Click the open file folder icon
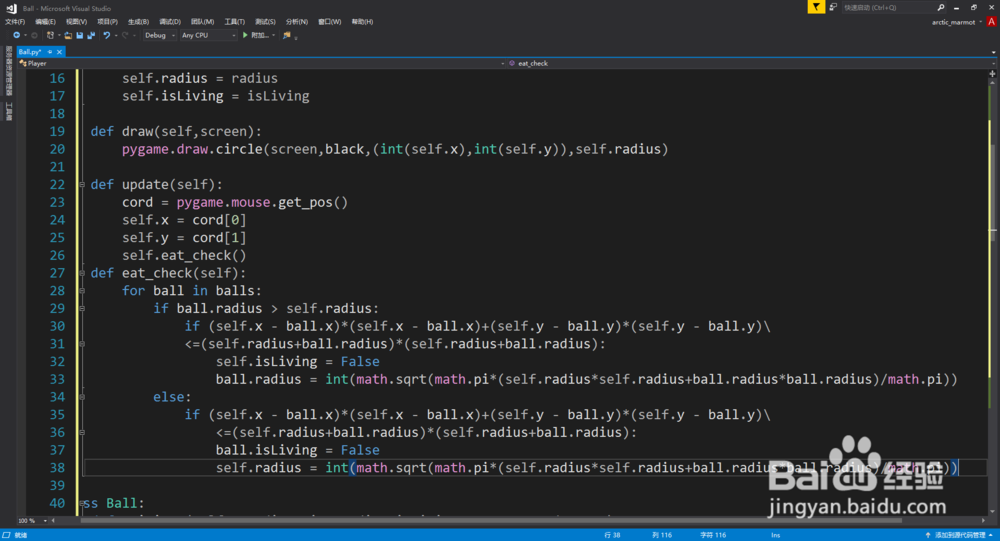1000x541 pixels. coord(68,36)
